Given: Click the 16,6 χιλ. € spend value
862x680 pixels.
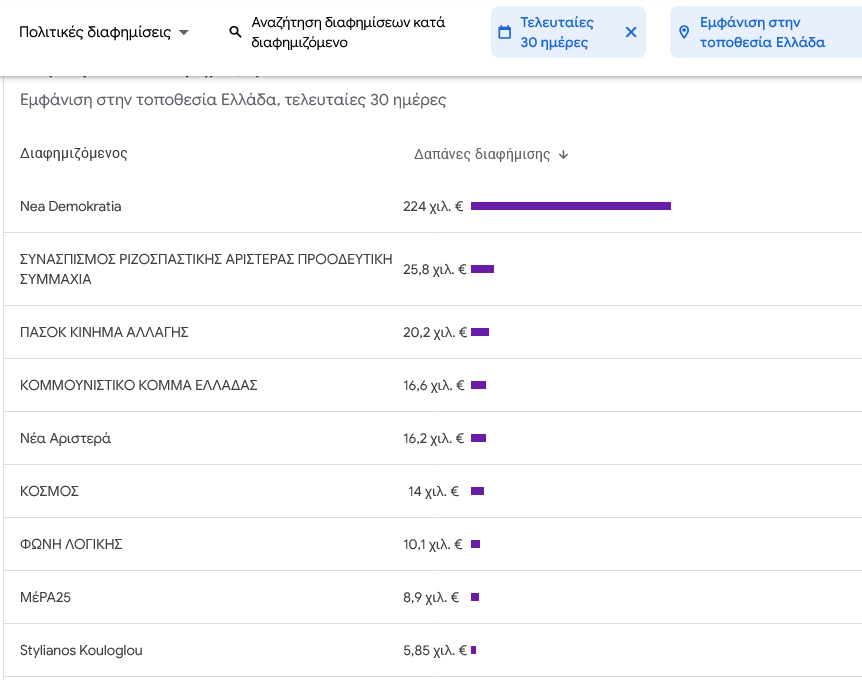Looking at the screenshot, I should click(x=434, y=385).
